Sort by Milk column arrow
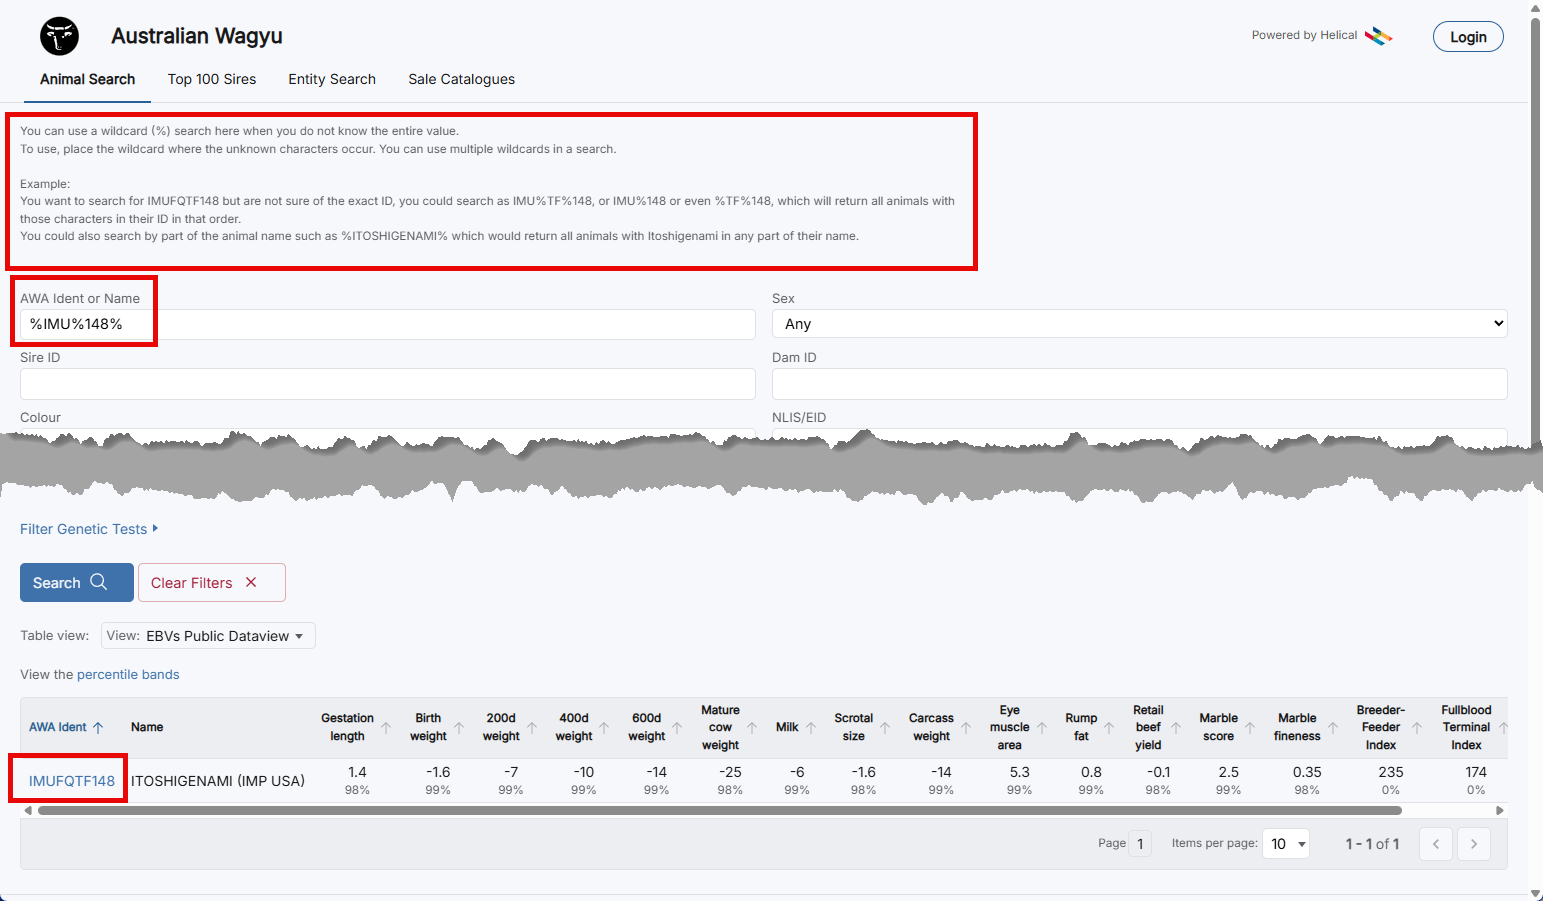This screenshot has height=901, width=1543. pyautogui.click(x=811, y=727)
